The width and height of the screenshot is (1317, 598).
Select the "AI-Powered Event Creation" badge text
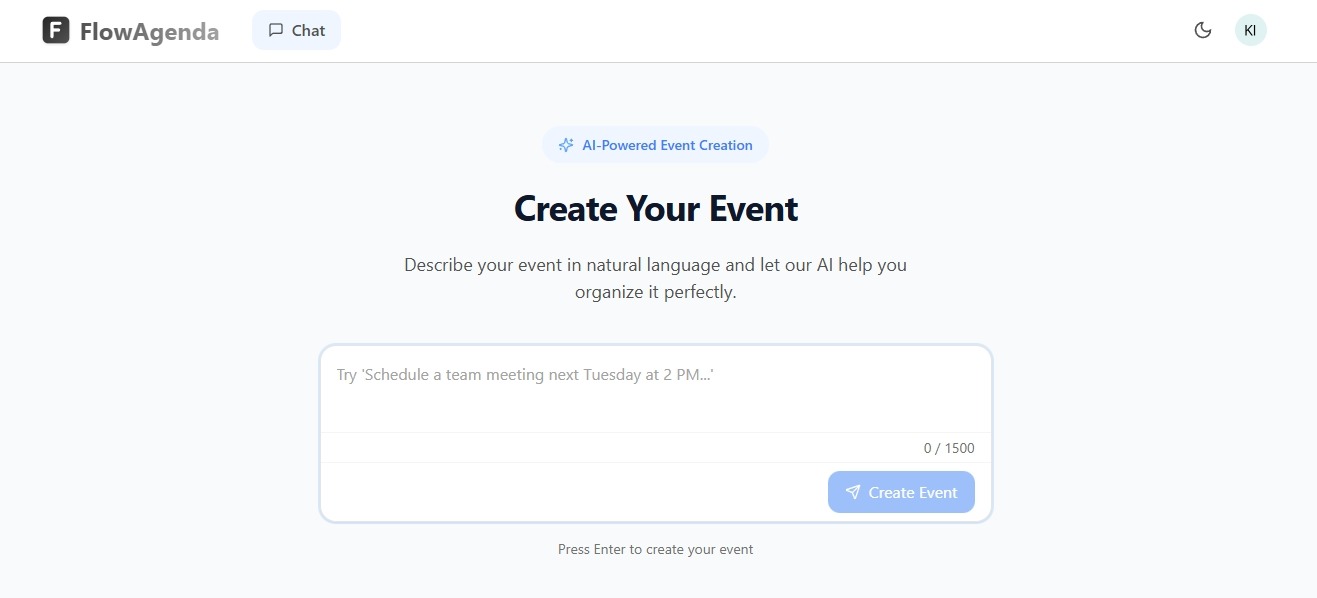click(667, 145)
